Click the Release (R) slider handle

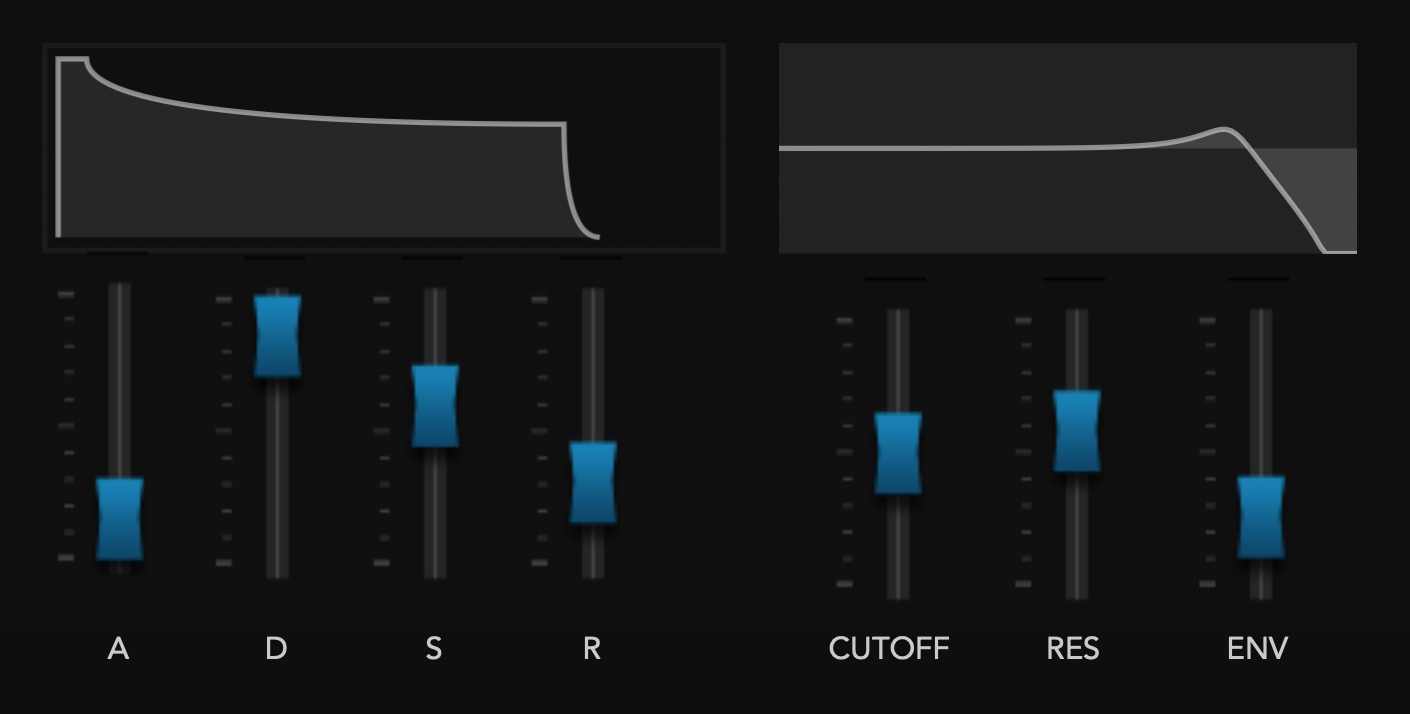coord(593,482)
